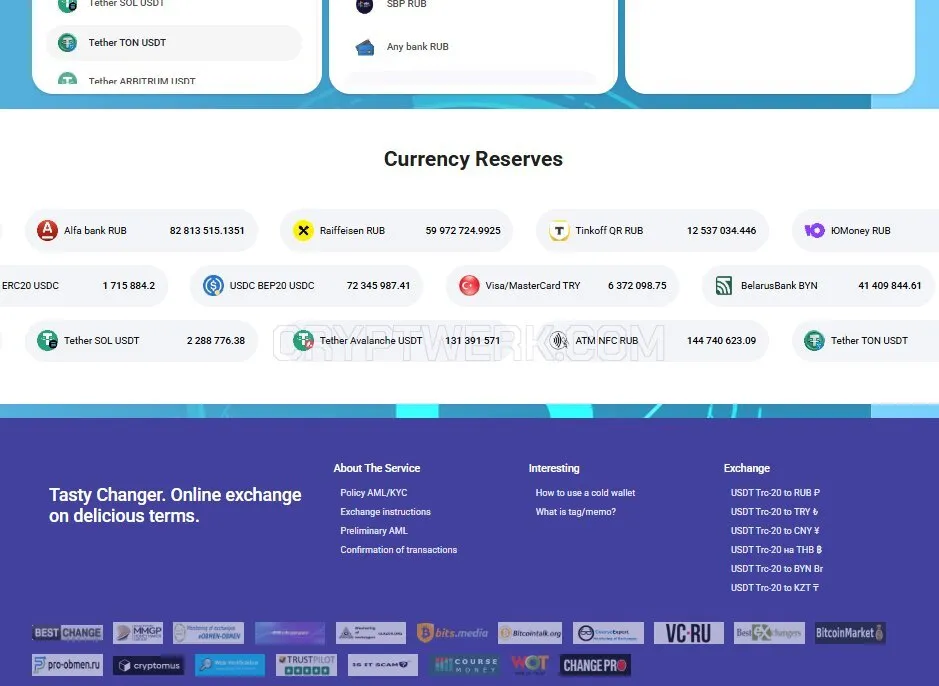Screen dimensions: 939x686
Task: Open What is tag/memo? link
Action: click(x=575, y=512)
